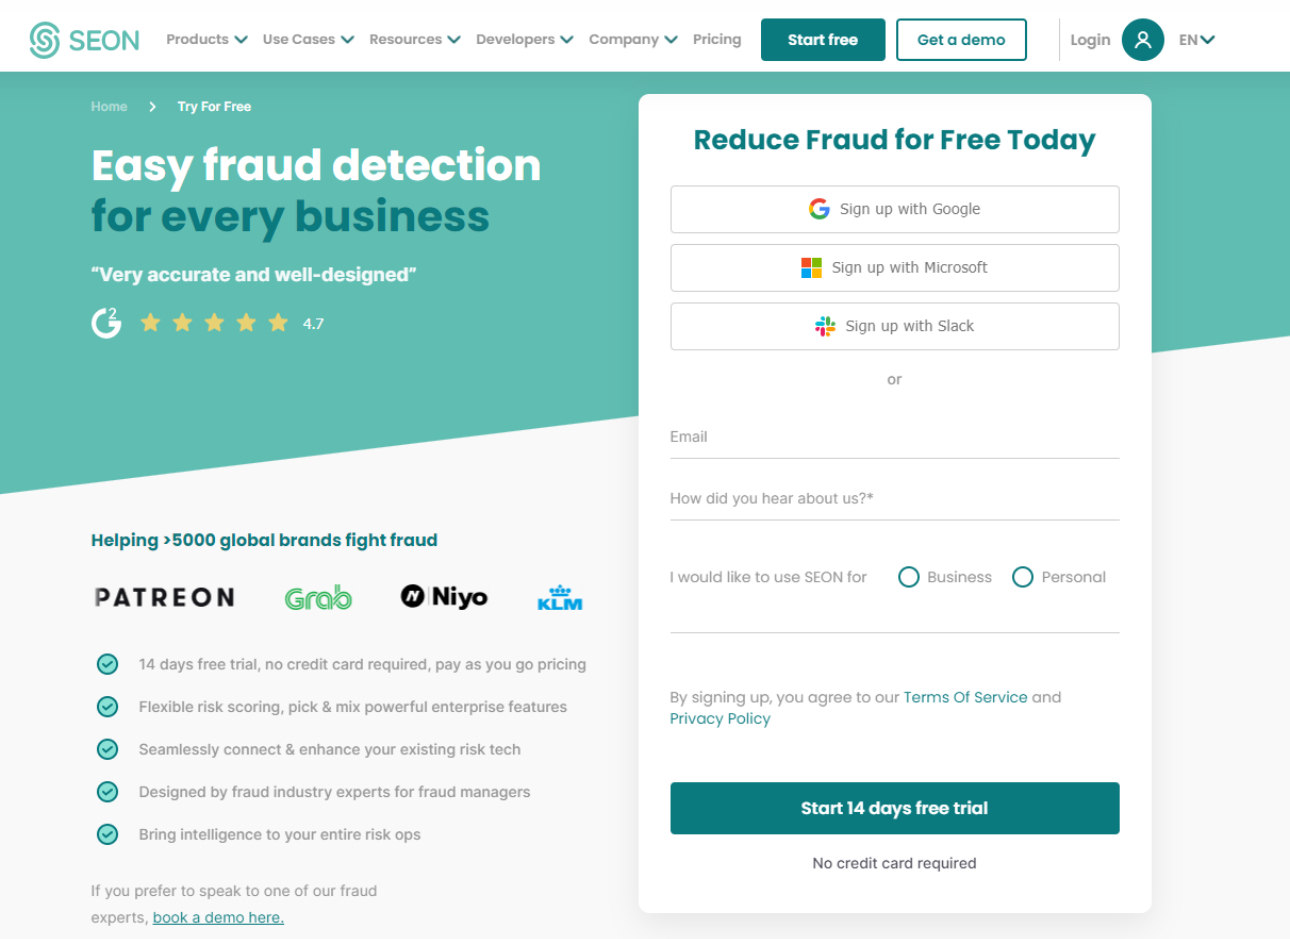Sign up with the Slack button

point(894,327)
